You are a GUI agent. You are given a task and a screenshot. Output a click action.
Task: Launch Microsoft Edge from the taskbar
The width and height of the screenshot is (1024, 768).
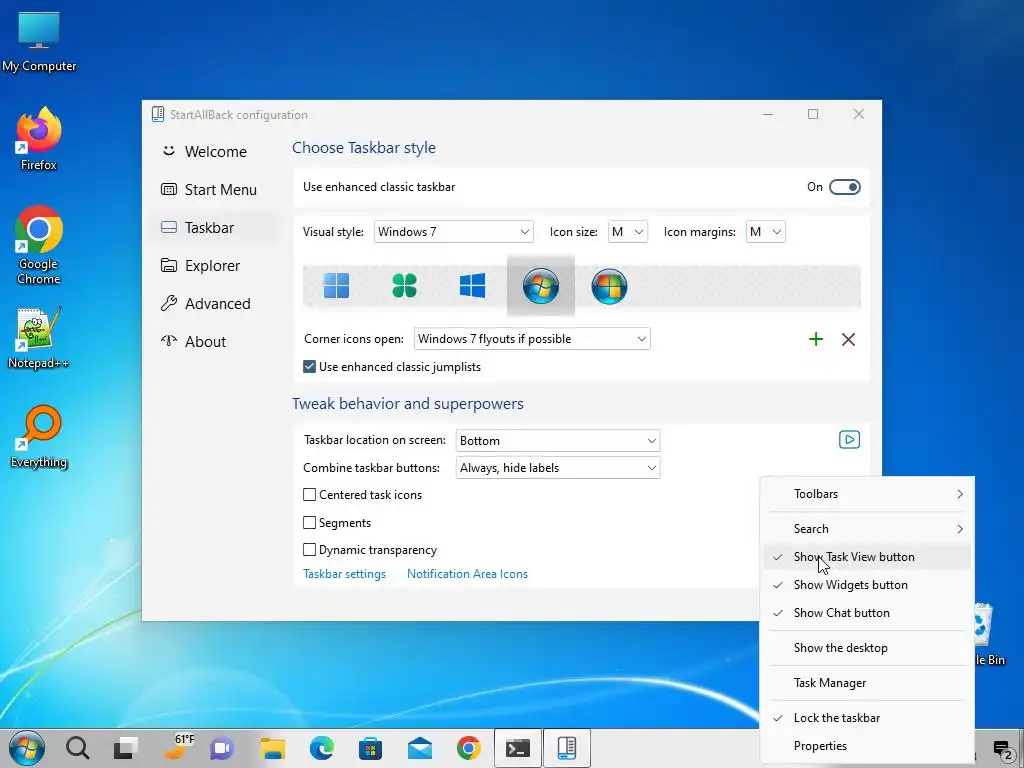pyautogui.click(x=321, y=748)
